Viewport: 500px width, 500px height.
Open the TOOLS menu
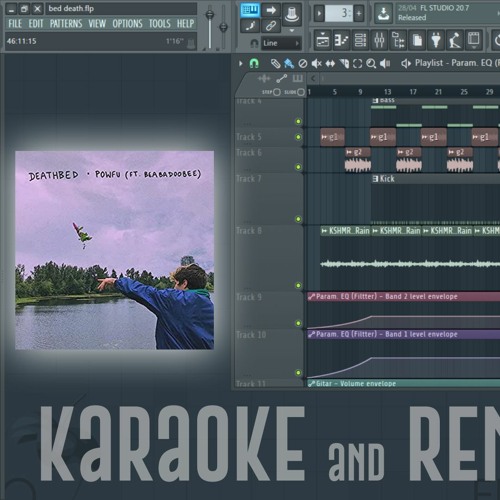[x=160, y=24]
